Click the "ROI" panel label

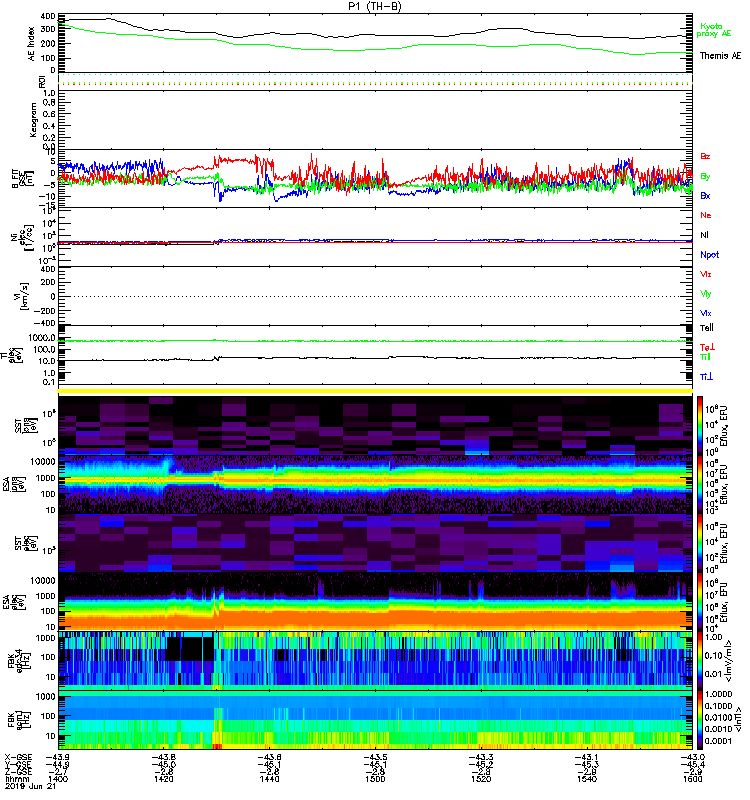42,81
